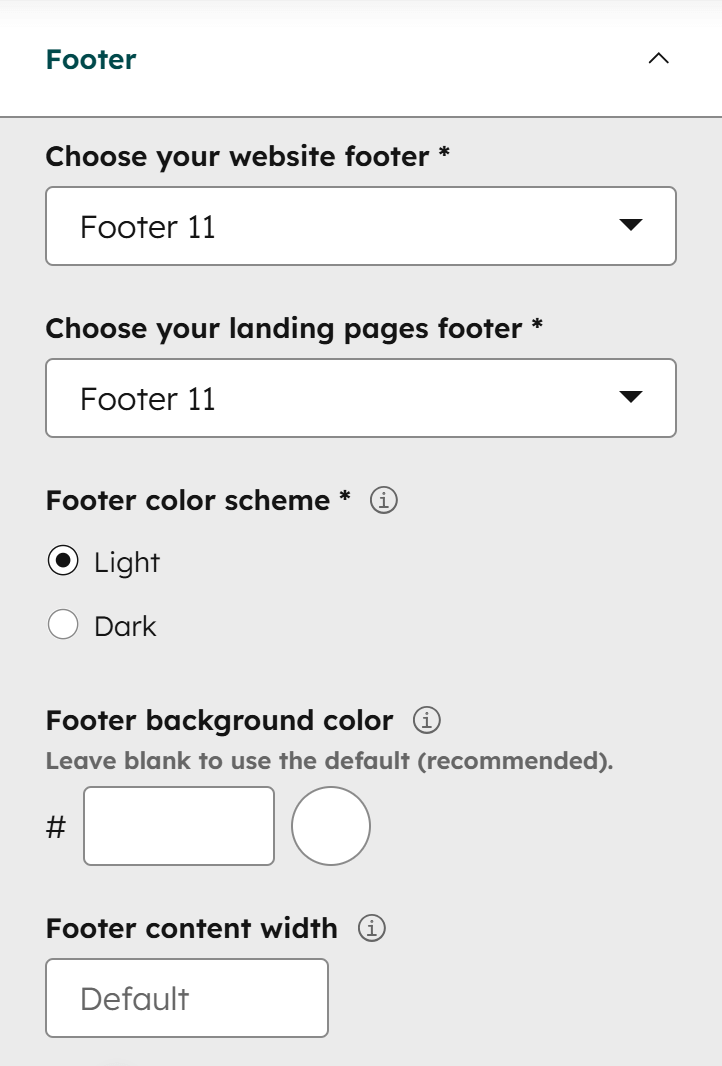Viewport: 722px width, 1066px height.
Task: Open the Footer color scheme info tooltip
Action: pos(384,500)
